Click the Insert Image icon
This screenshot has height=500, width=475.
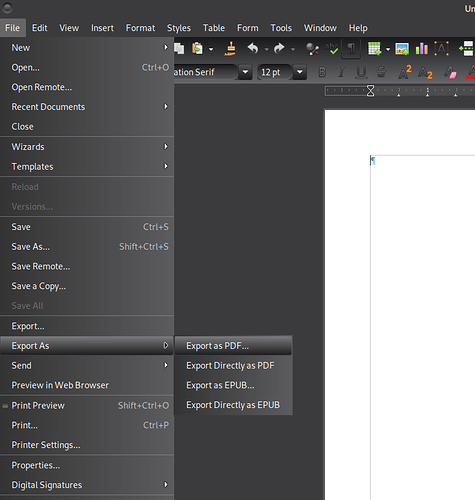402,49
